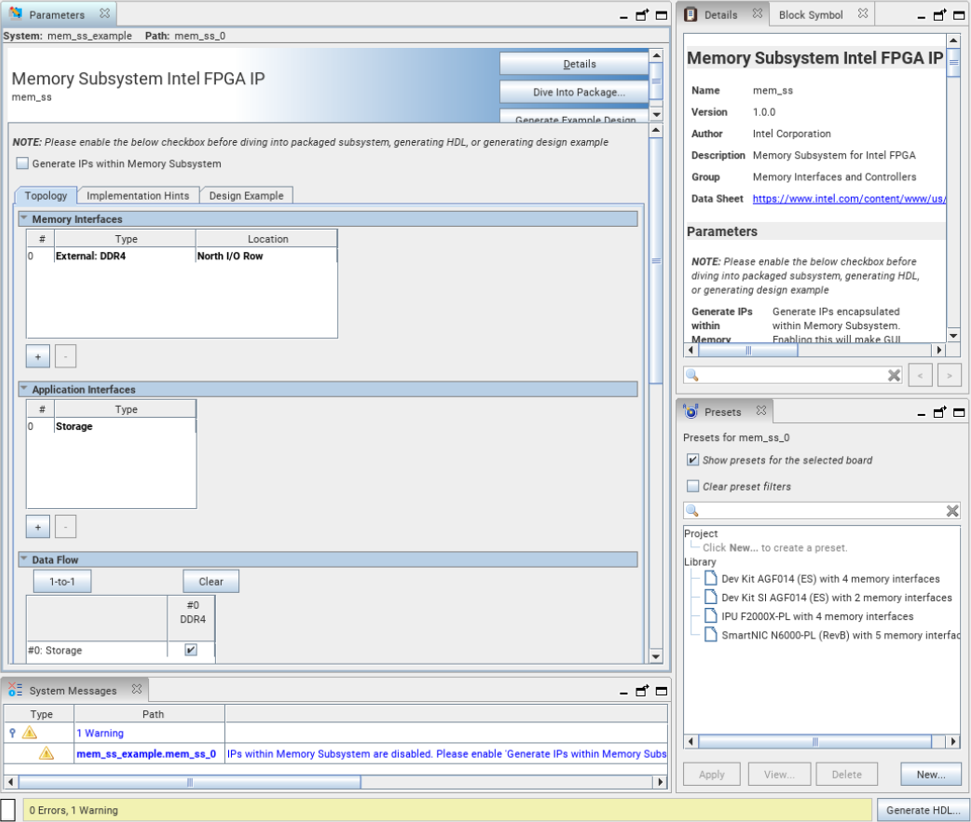Toggle Show presets for the selected board

pyautogui.click(x=693, y=460)
